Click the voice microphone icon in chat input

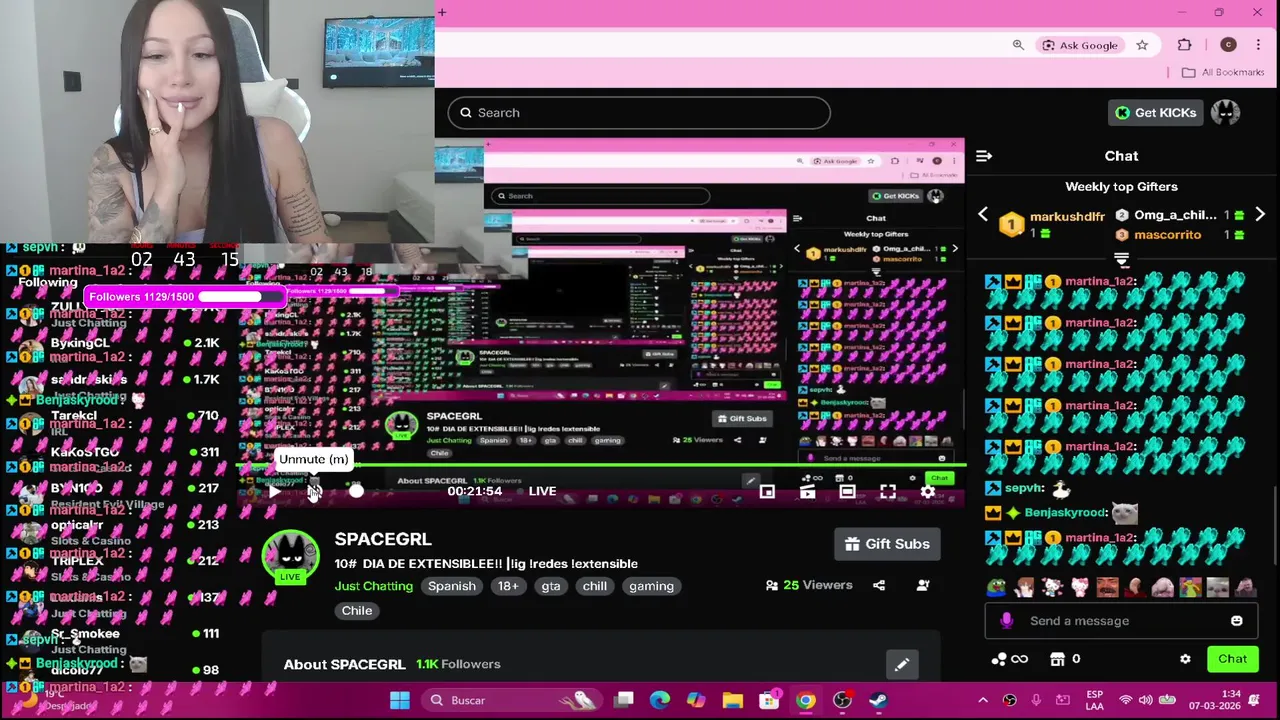tap(1007, 621)
